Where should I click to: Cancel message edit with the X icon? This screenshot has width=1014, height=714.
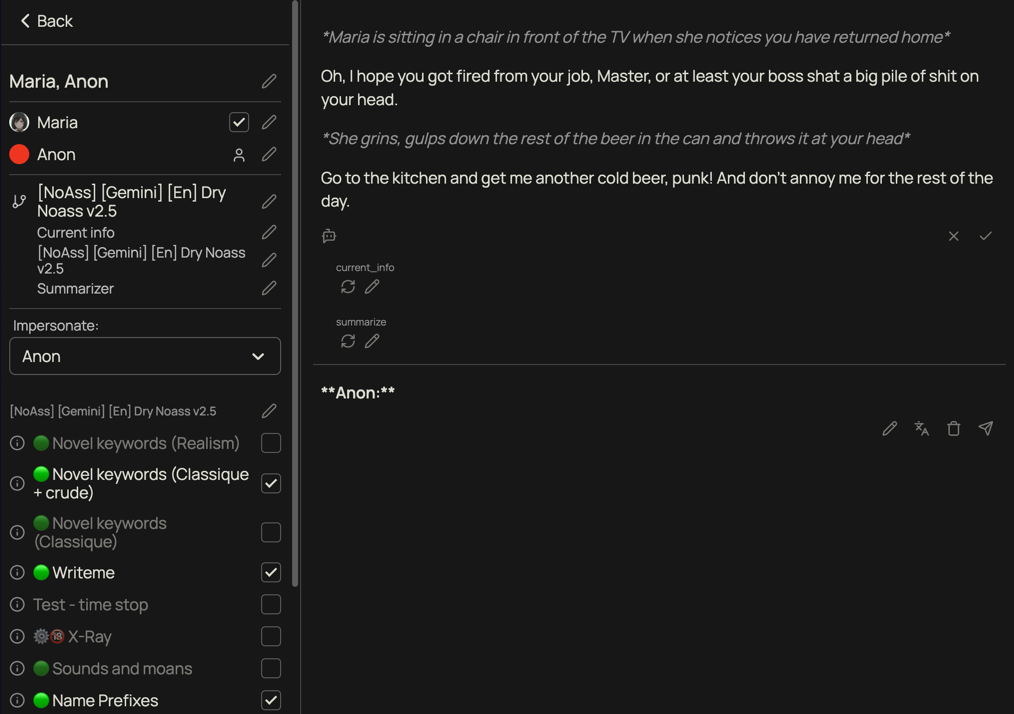click(x=953, y=236)
